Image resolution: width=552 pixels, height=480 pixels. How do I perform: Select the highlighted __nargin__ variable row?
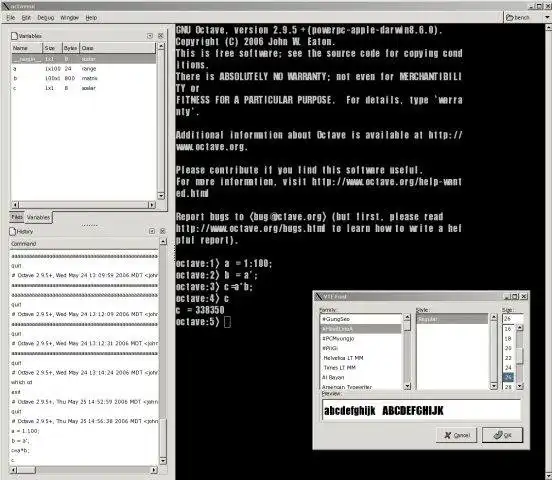point(84,59)
